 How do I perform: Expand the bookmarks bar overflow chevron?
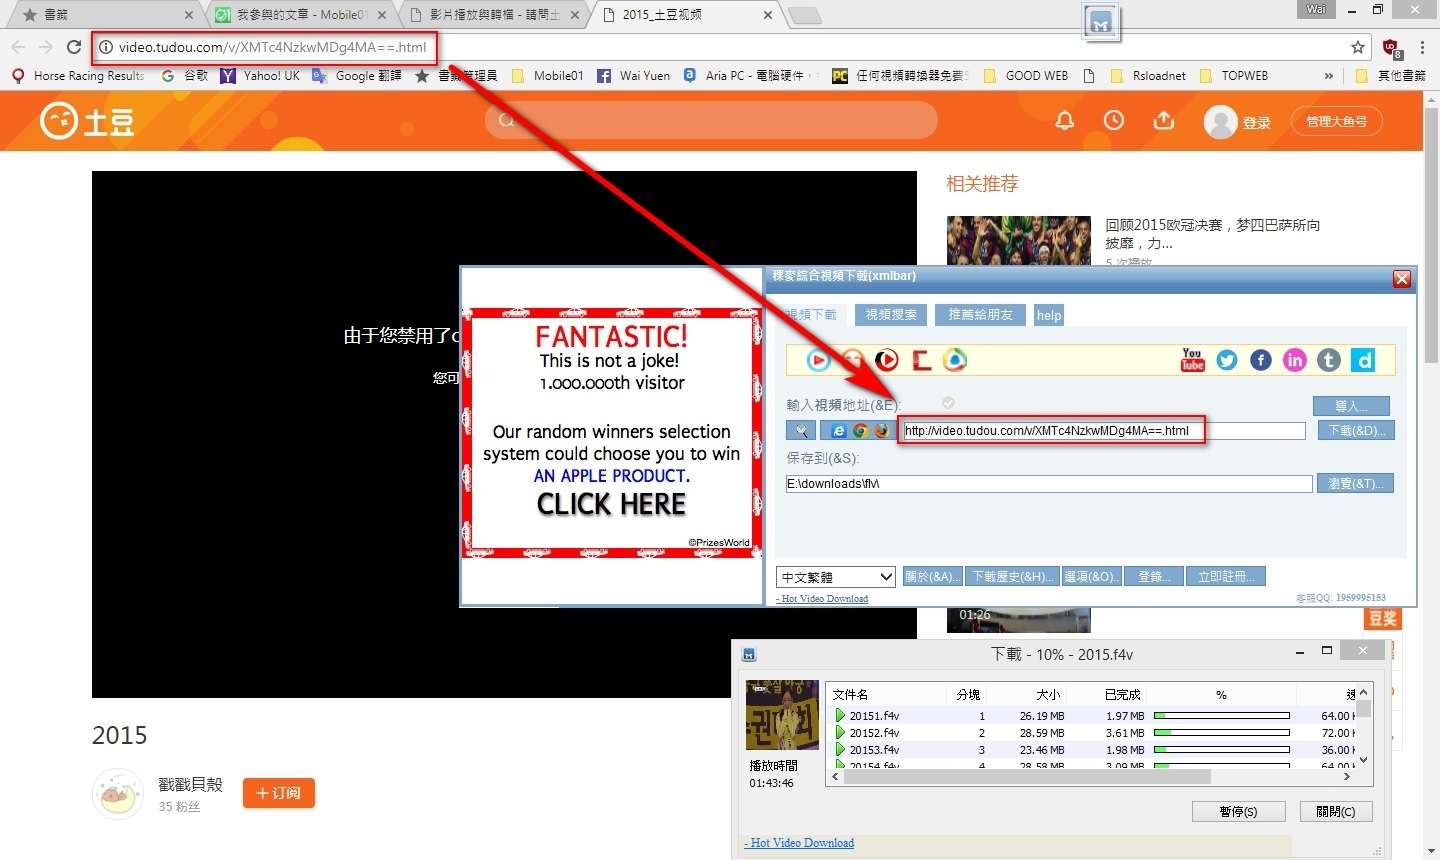pos(1328,76)
